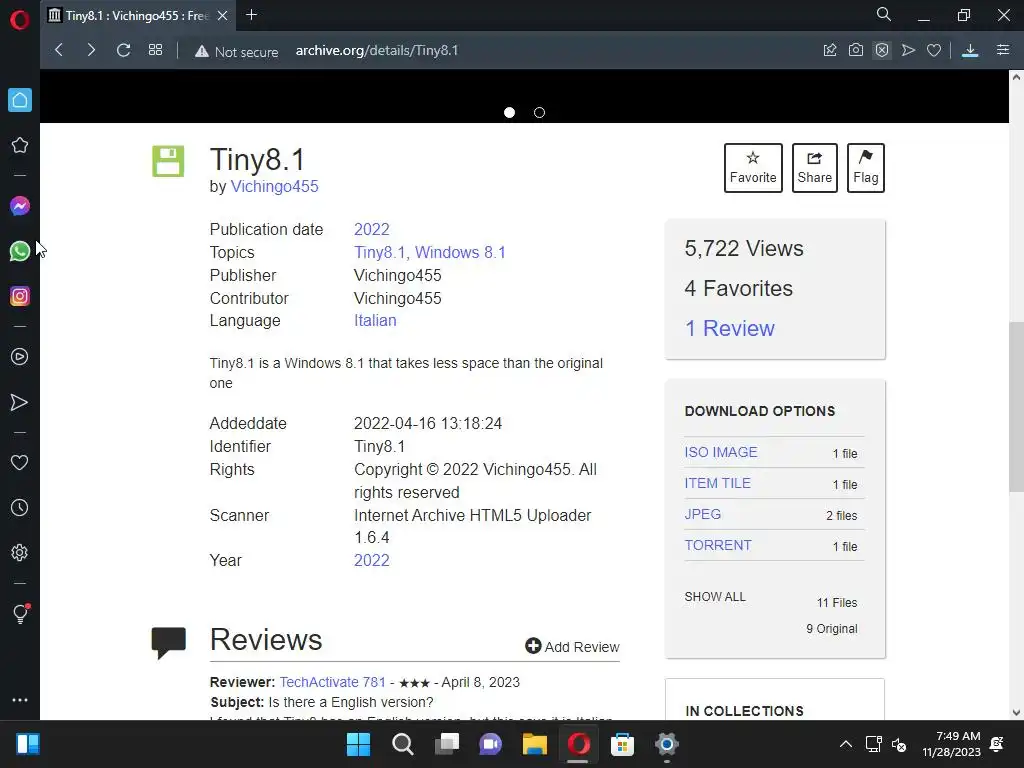Open reviewer TechActivate 781 profile
The height and width of the screenshot is (768, 1024).
point(332,682)
